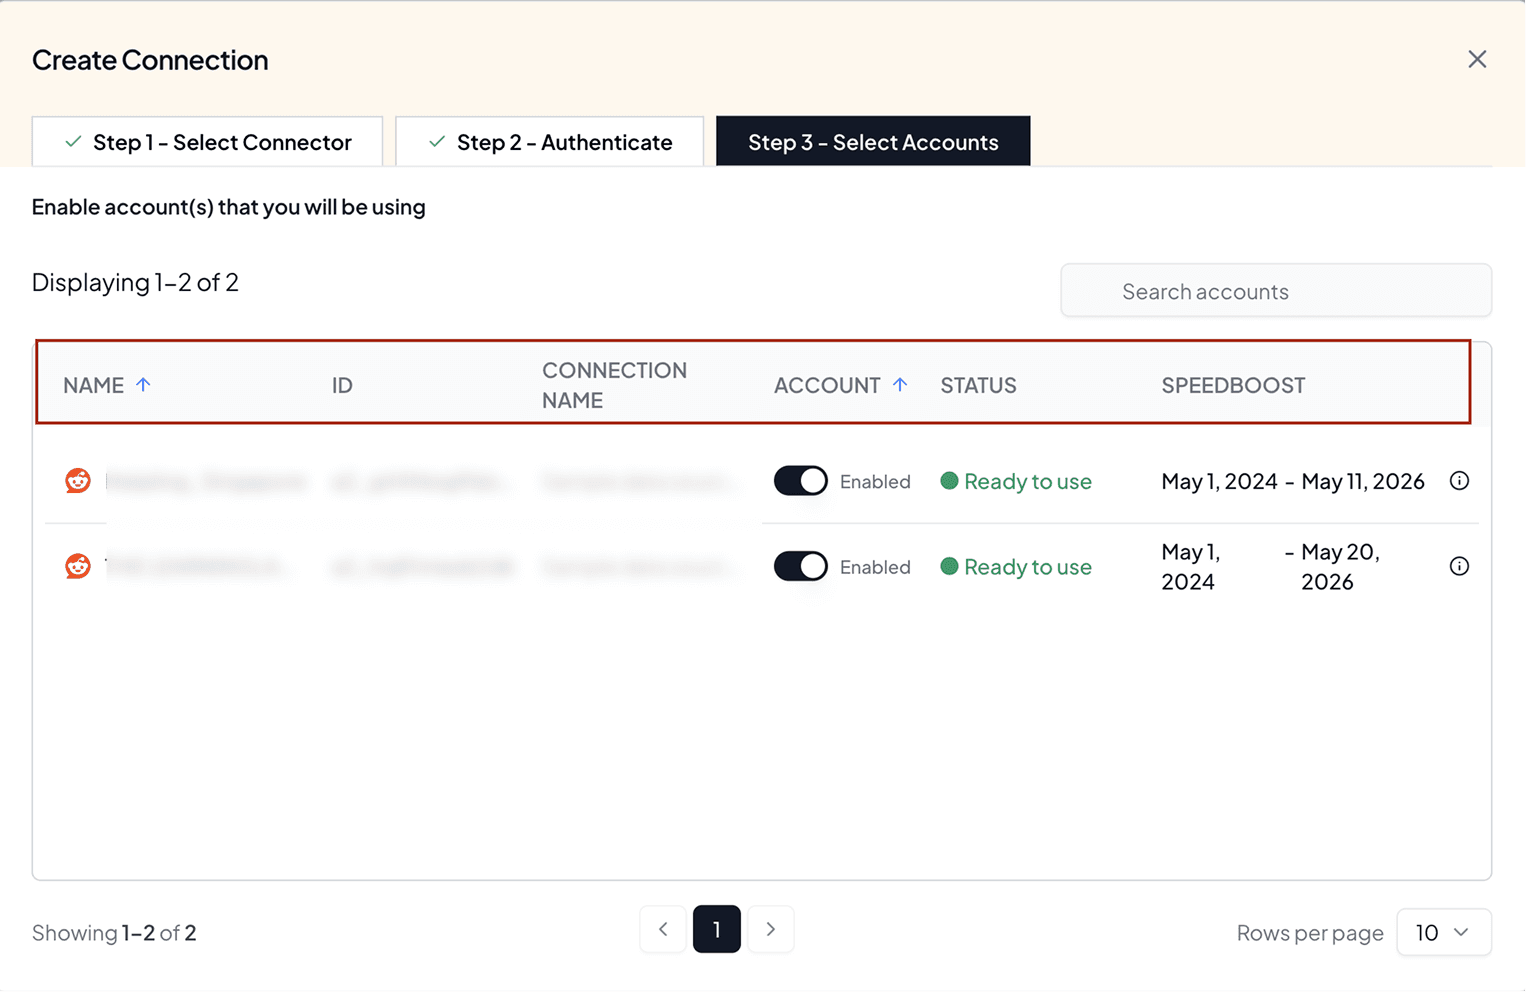Click the ID column header
Screen dimensions: 1526x992
coord(342,385)
